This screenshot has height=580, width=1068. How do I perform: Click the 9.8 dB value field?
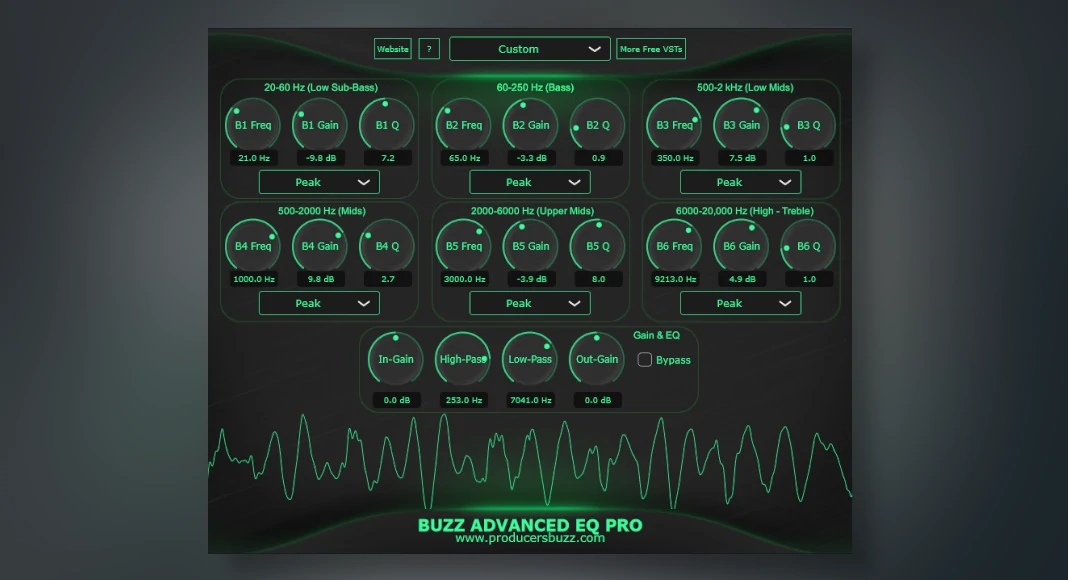(321, 279)
